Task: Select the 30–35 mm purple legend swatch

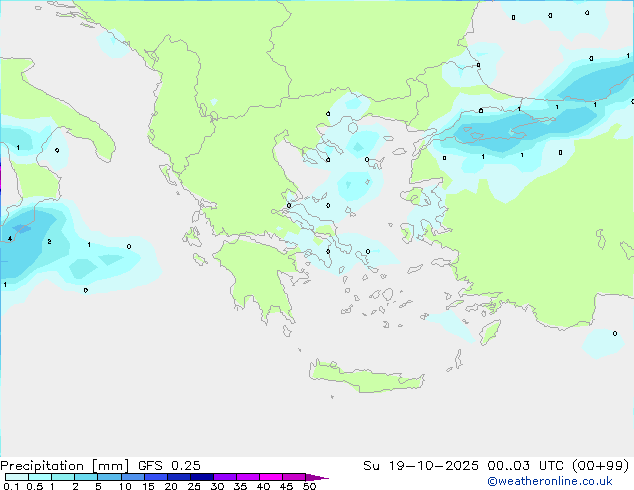Action: click(x=224, y=477)
